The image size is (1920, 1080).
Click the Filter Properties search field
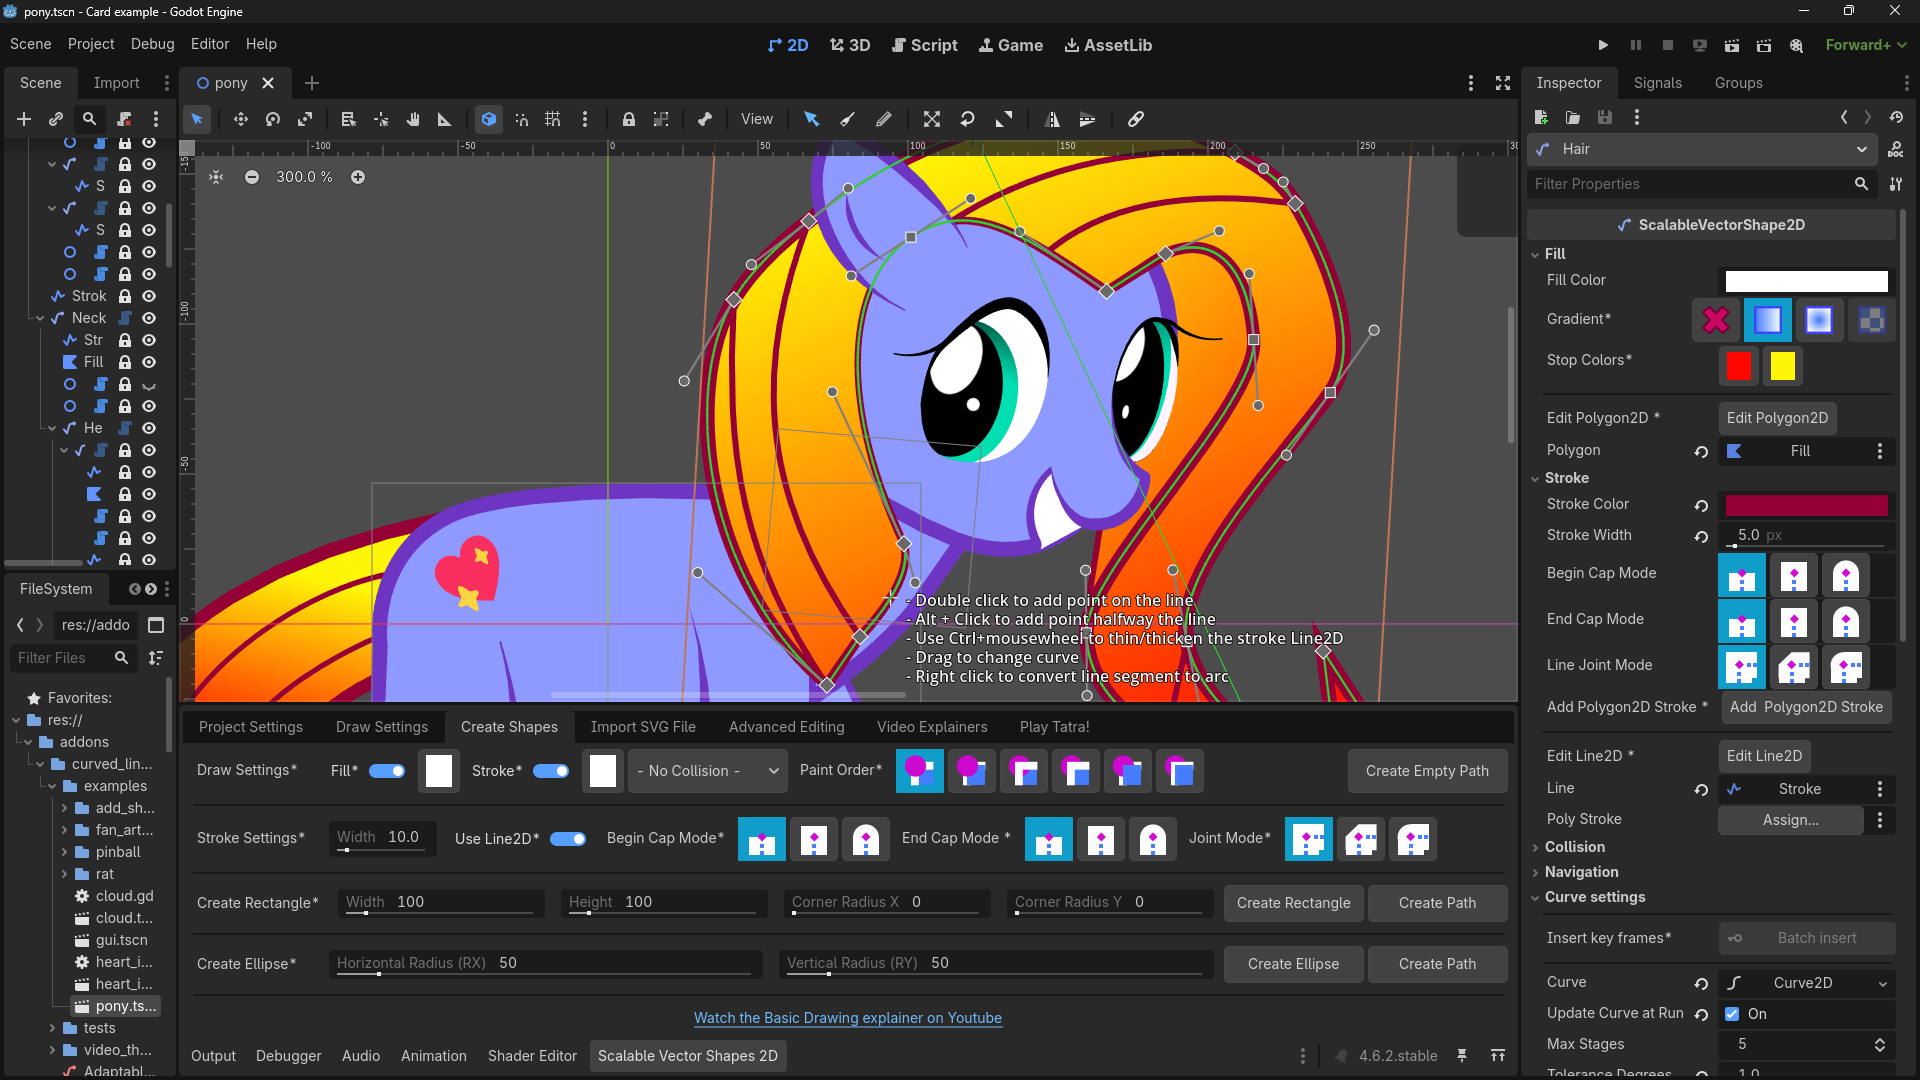(x=1701, y=184)
